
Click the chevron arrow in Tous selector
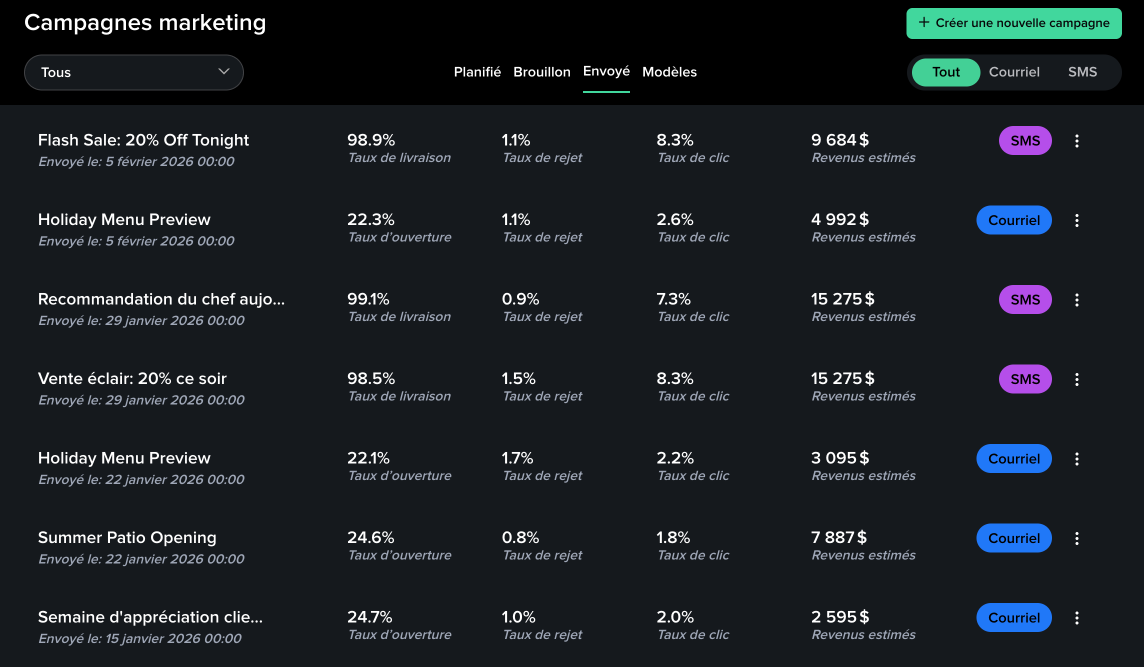pyautogui.click(x=224, y=72)
